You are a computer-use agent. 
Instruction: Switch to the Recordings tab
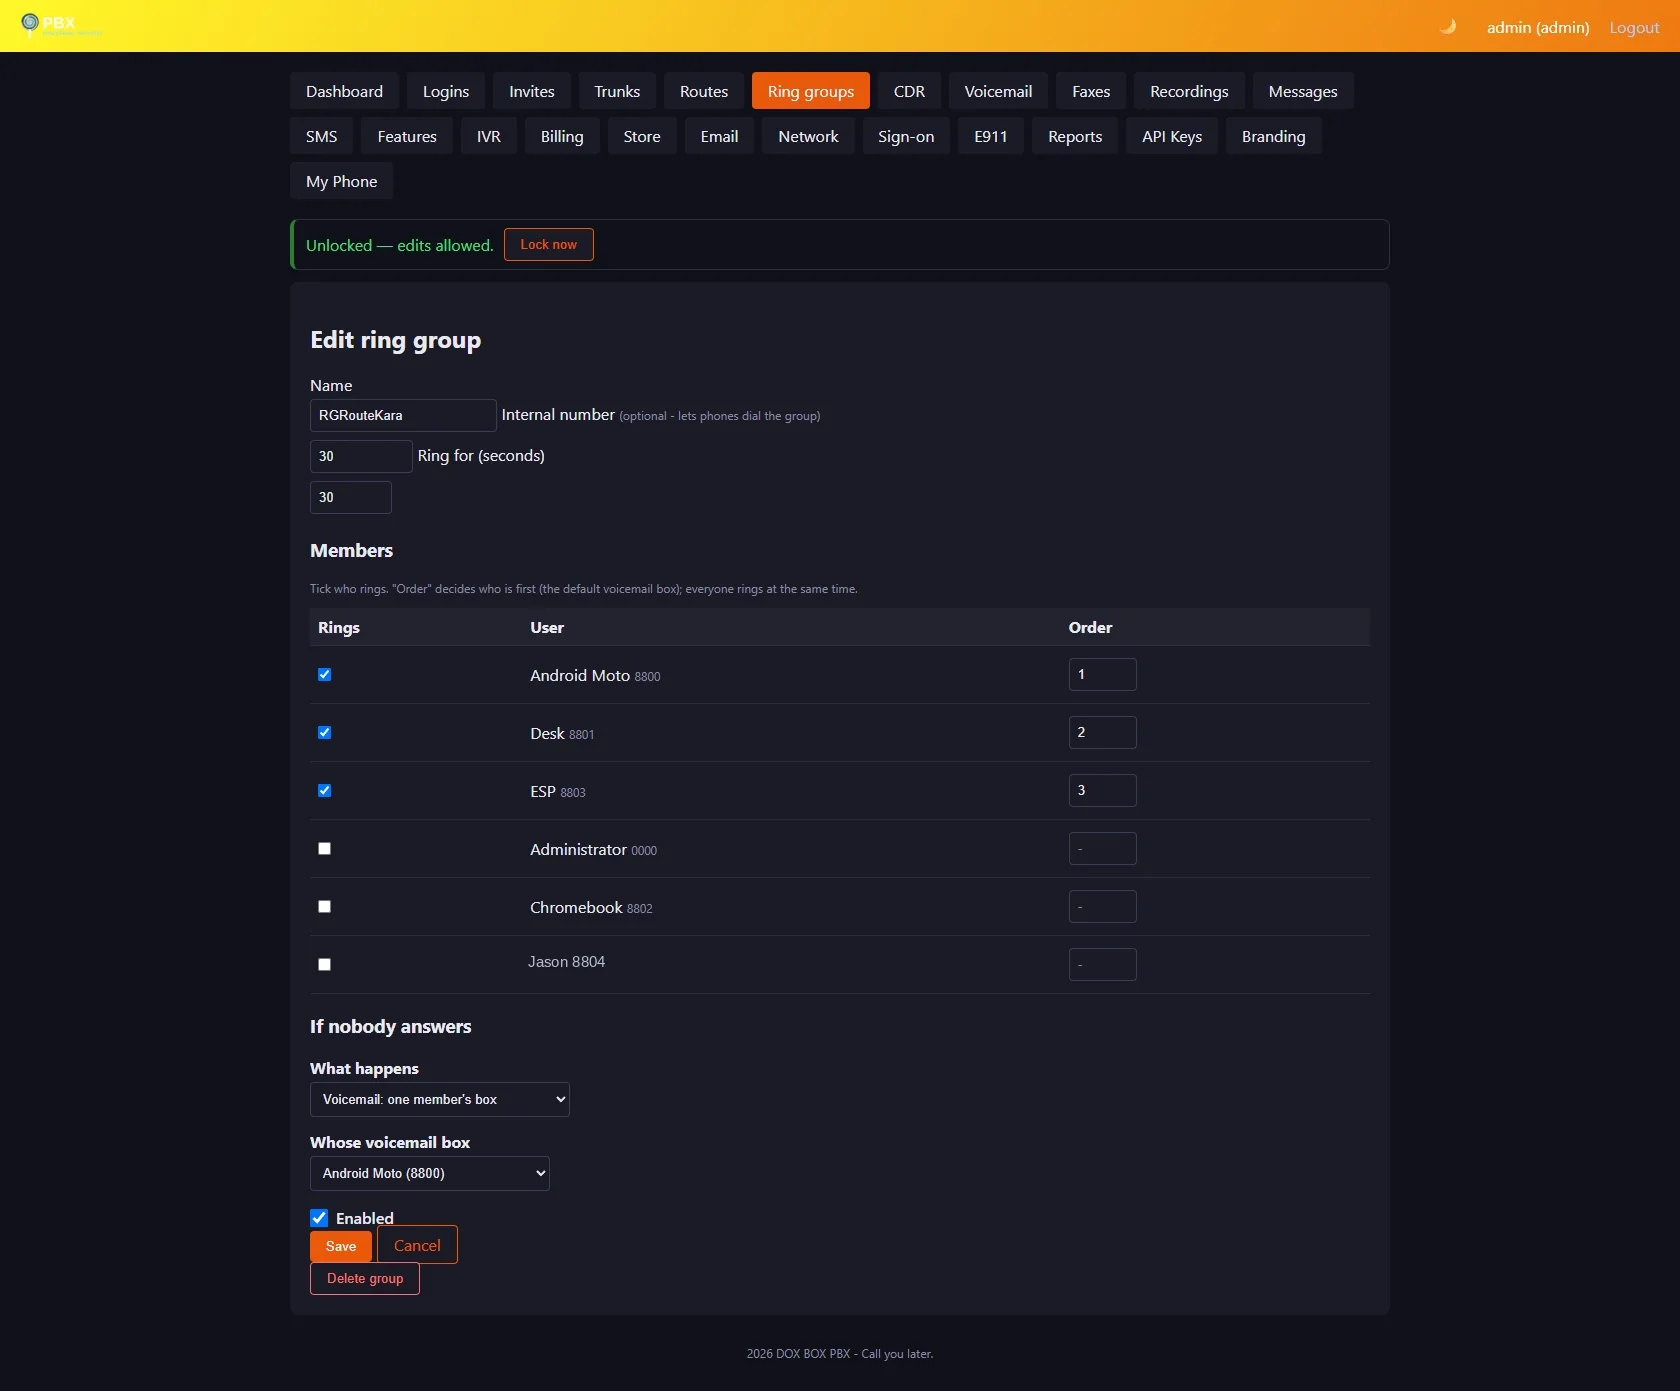[1189, 91]
